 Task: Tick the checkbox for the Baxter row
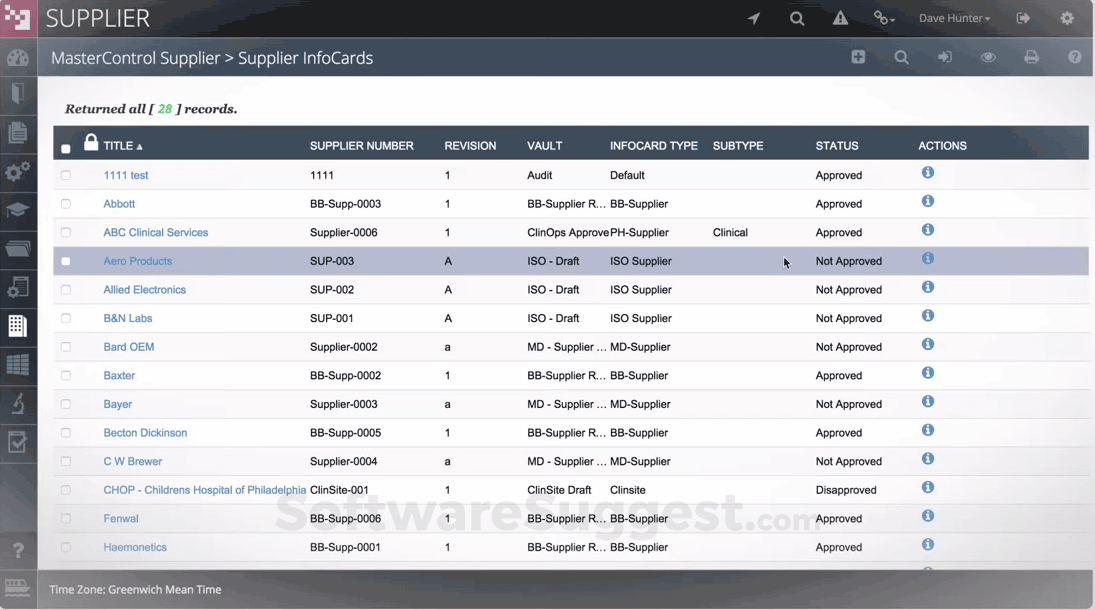(65, 375)
